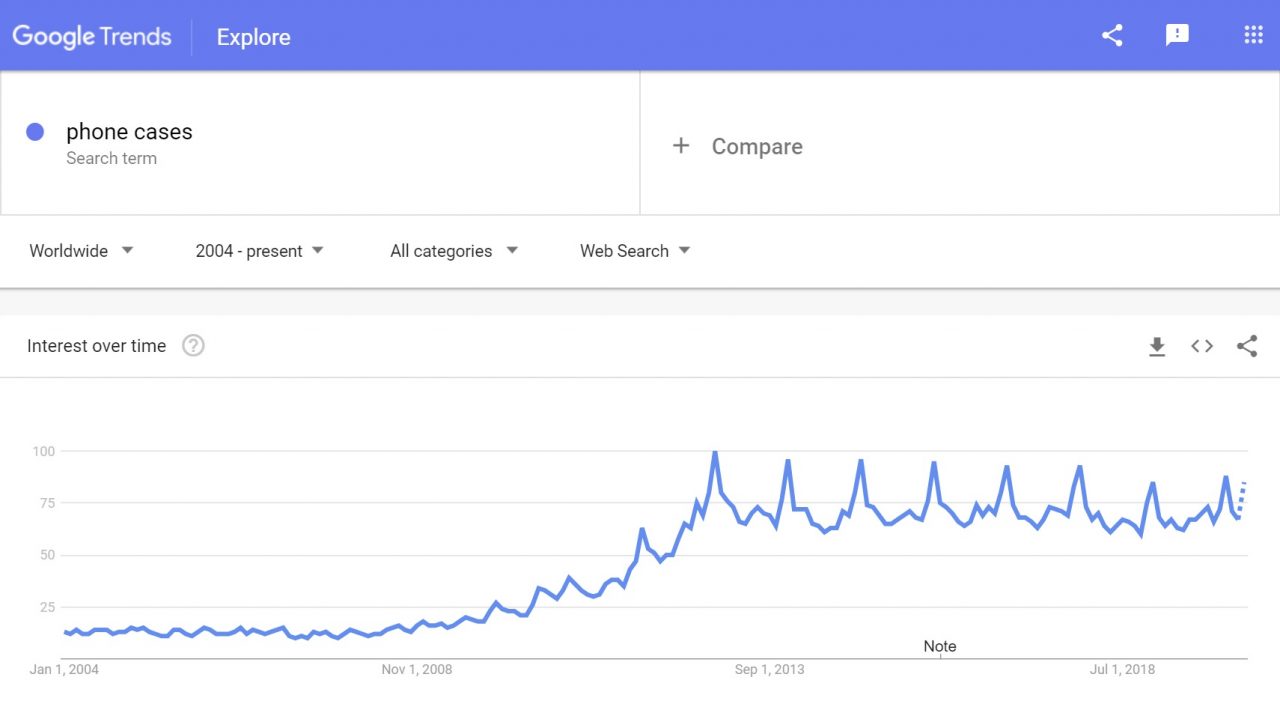Open help for Interest over time

pyautogui.click(x=193, y=346)
